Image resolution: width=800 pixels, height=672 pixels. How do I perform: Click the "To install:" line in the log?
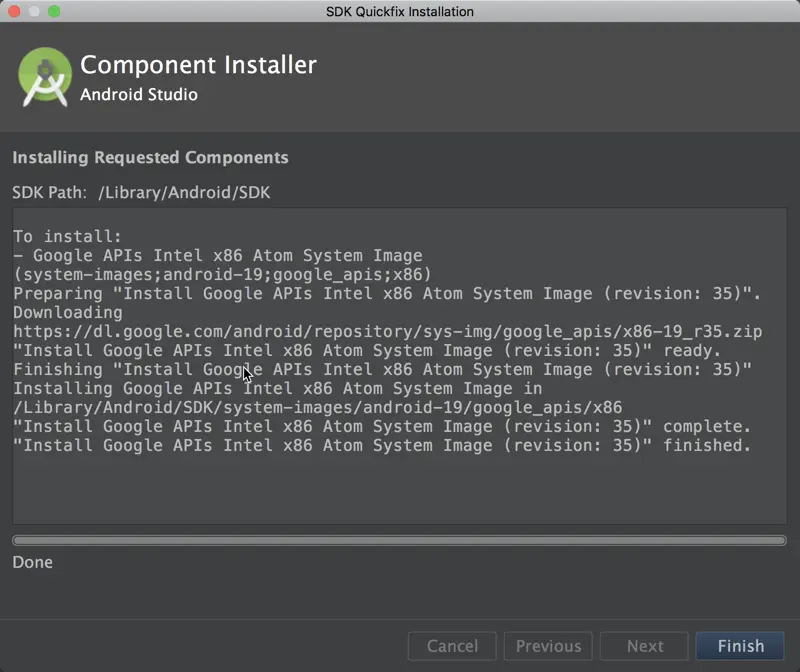pyautogui.click(x=67, y=237)
